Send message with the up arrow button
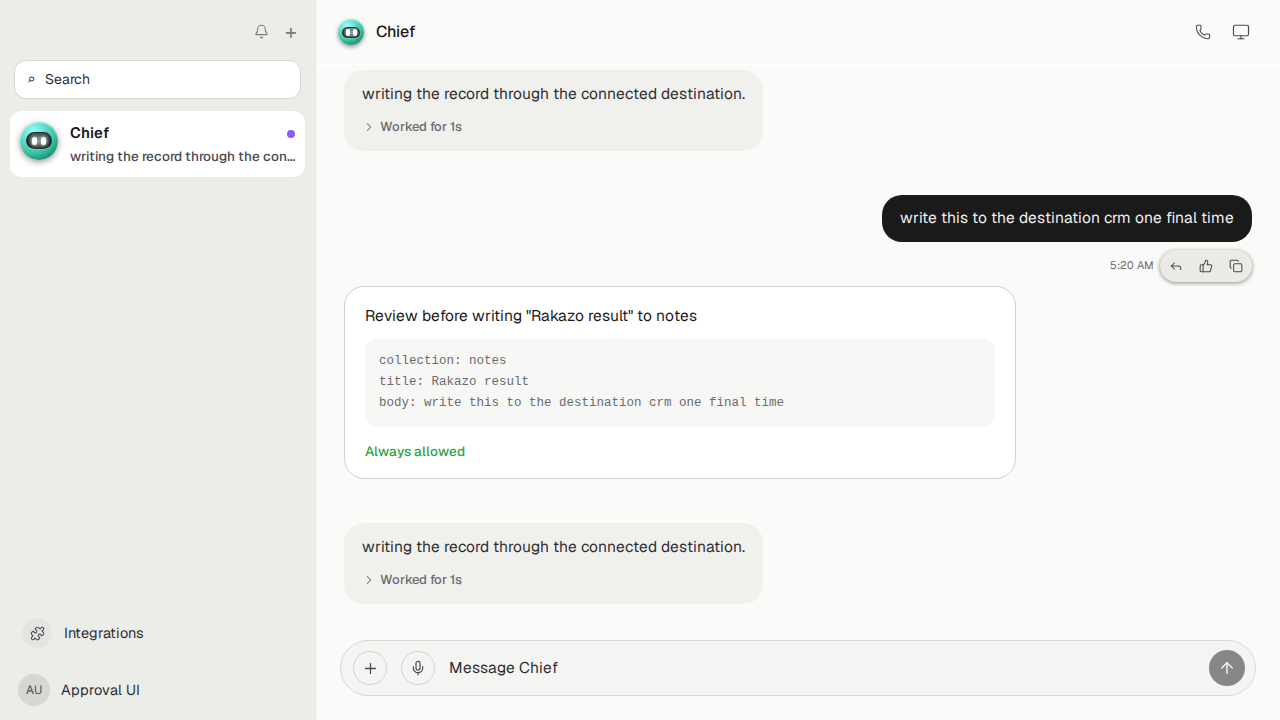 (1227, 668)
